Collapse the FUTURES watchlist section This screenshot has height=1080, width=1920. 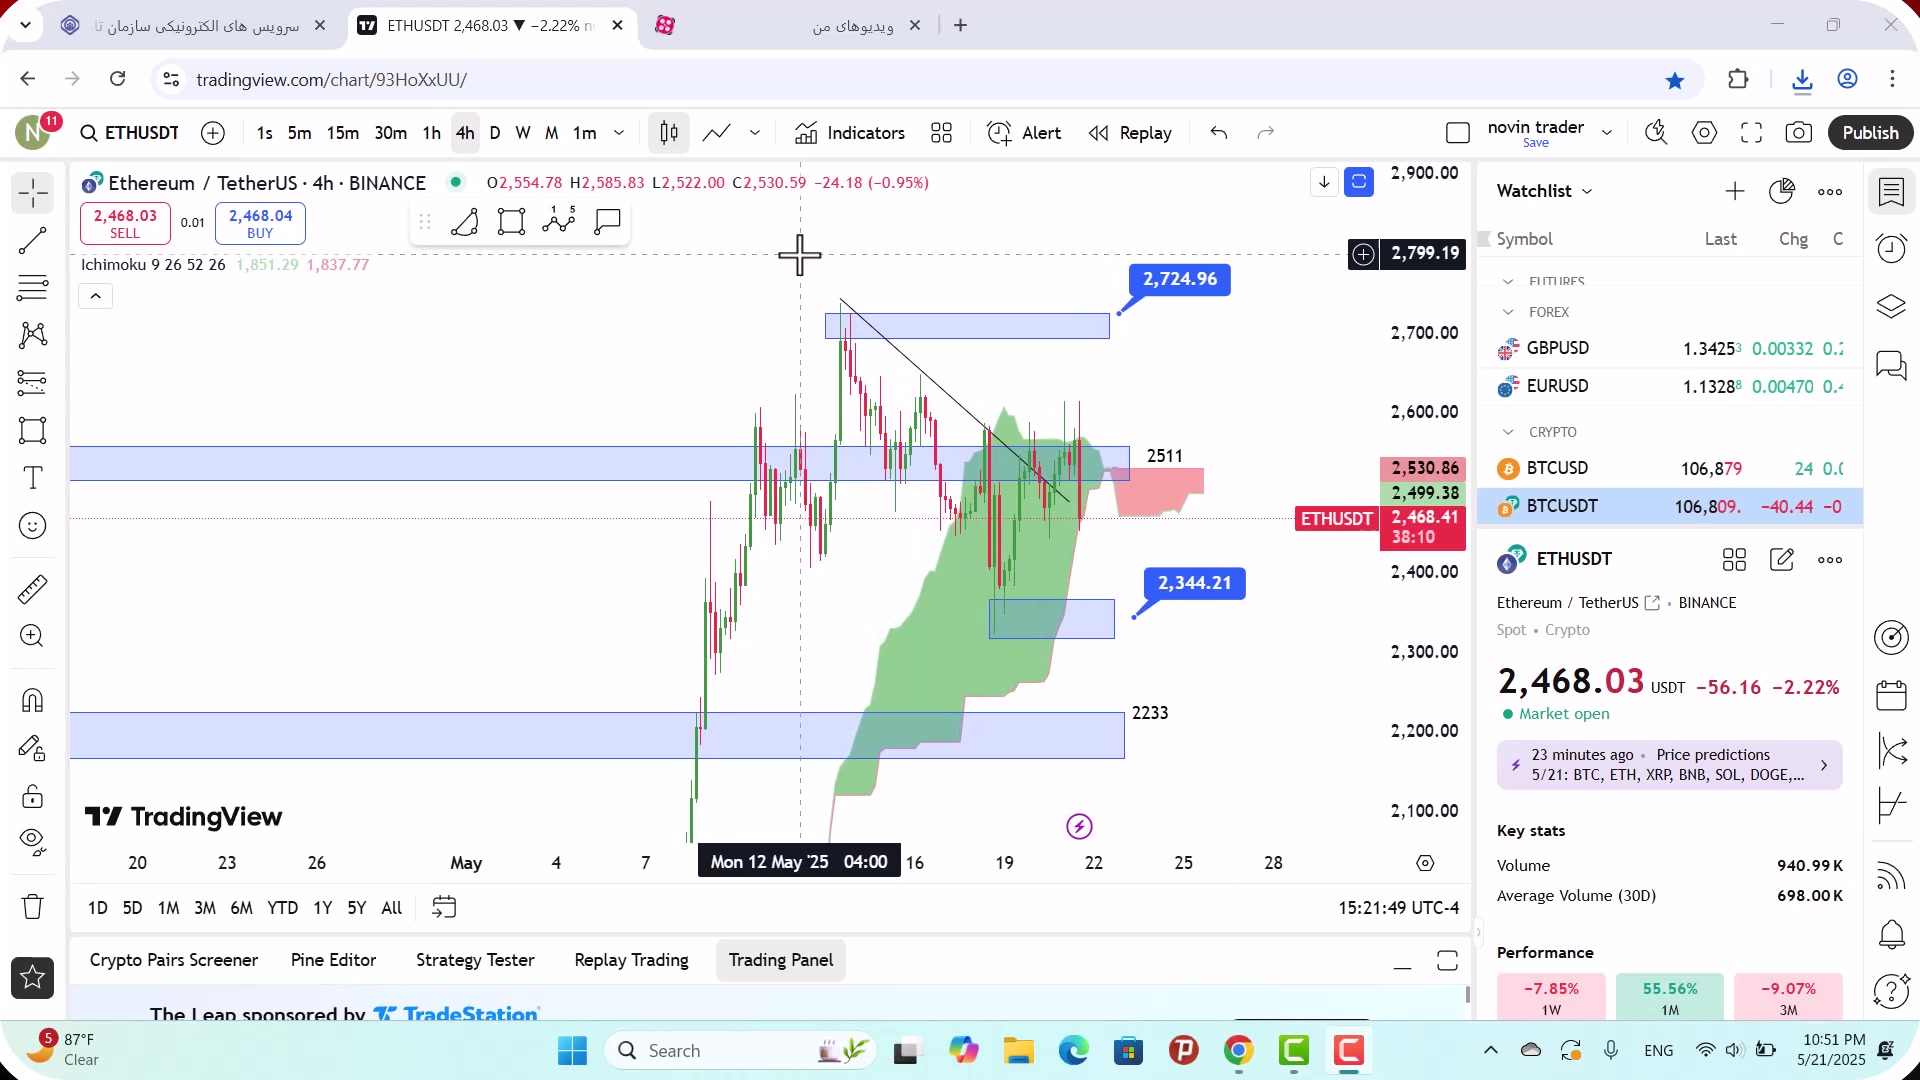1508,281
